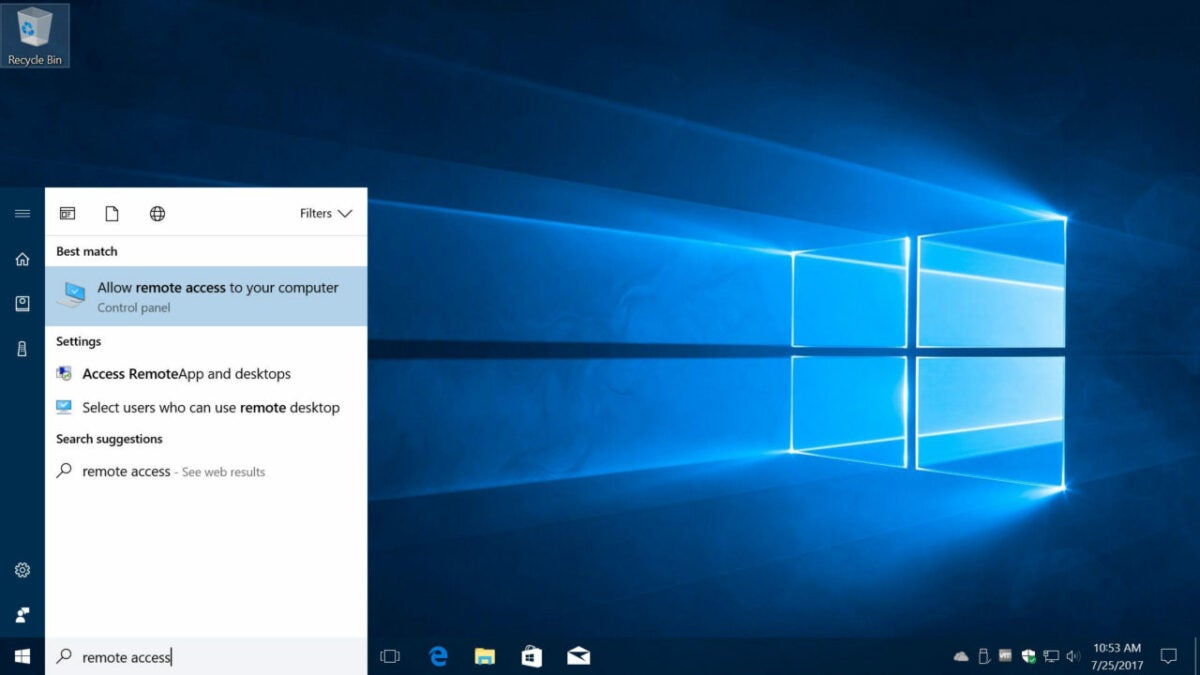The height and width of the screenshot is (675, 1200).
Task: Open Windows Defender from the system tray
Action: click(1028, 656)
